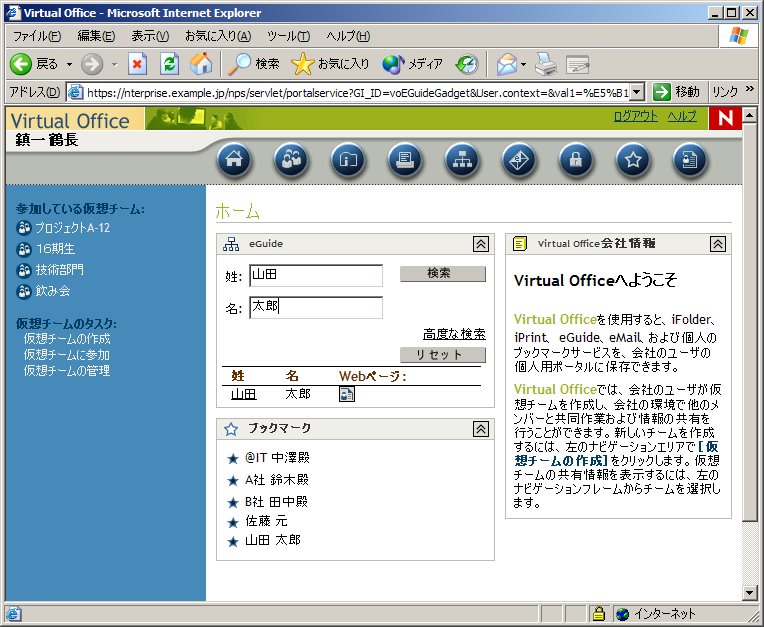Image resolution: width=764 pixels, height=627 pixels.
Task: Open the お気に入り(A) menu
Action: pos(218,36)
